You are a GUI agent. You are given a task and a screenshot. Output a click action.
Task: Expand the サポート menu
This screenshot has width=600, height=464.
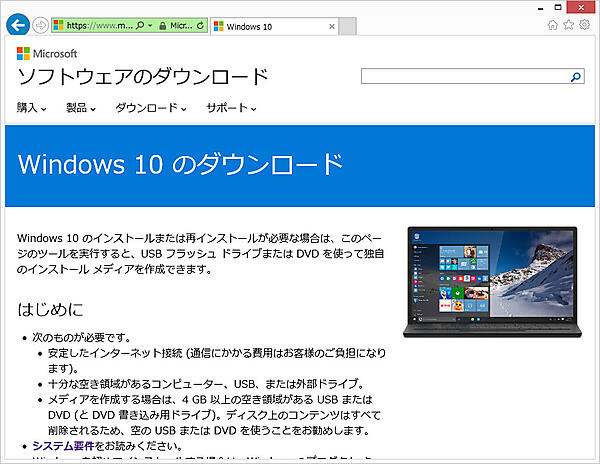point(232,108)
